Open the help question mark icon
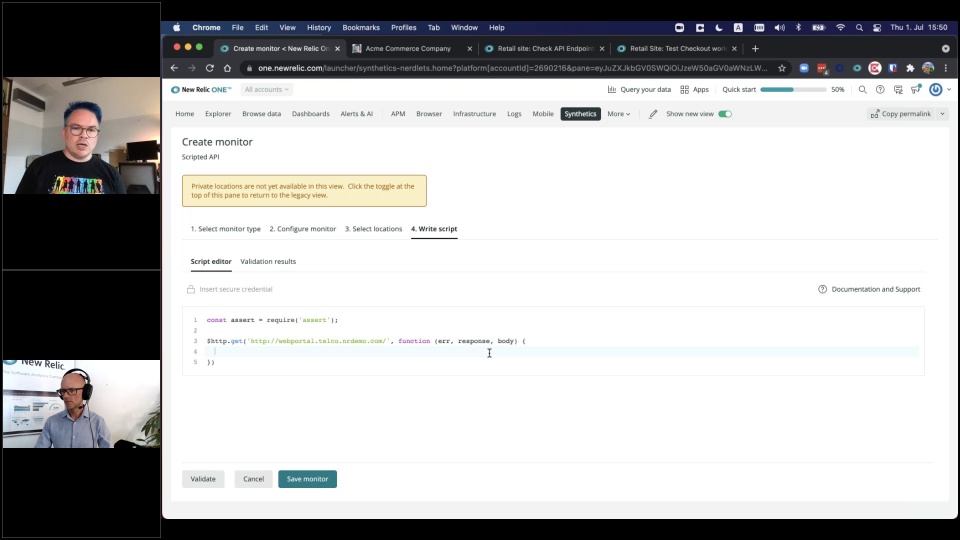 (880, 89)
